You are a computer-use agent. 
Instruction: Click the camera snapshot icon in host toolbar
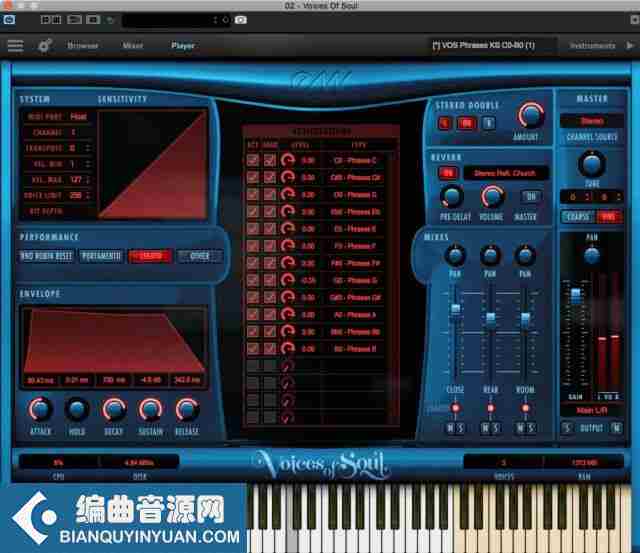coord(241,20)
